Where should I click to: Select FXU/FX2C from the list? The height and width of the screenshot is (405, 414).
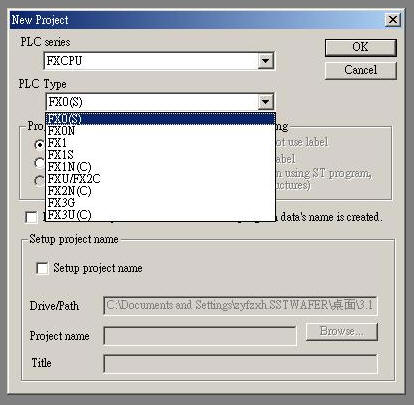coord(160,179)
